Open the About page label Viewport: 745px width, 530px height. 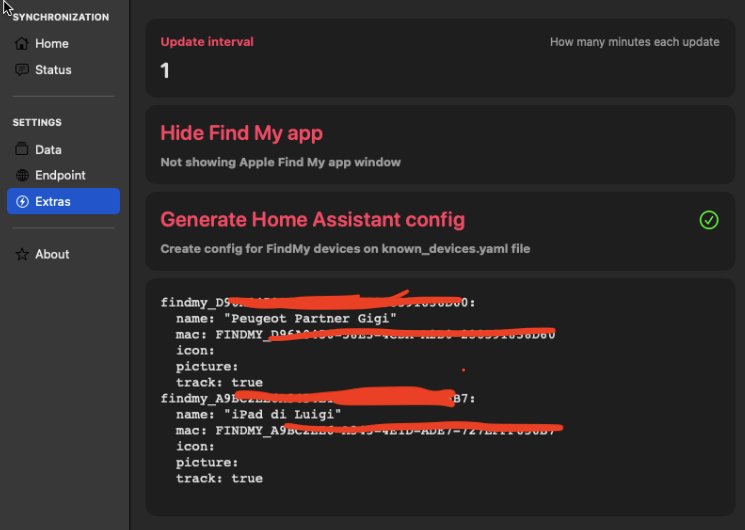pyautogui.click(x=52, y=254)
